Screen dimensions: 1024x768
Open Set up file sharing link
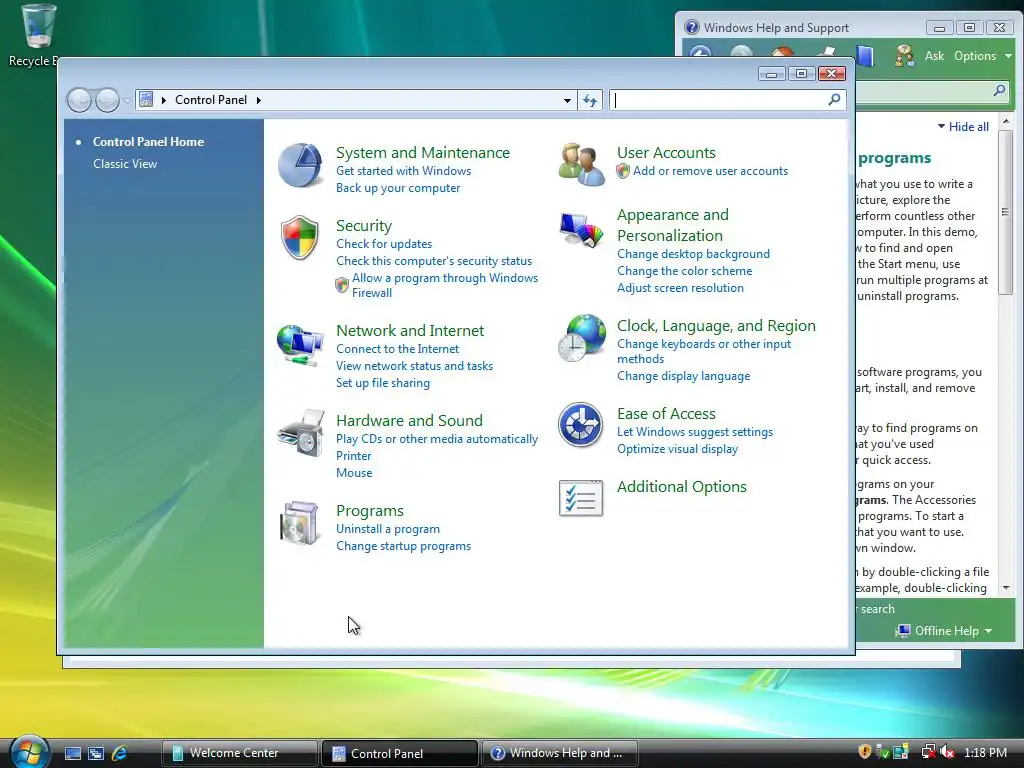click(383, 383)
